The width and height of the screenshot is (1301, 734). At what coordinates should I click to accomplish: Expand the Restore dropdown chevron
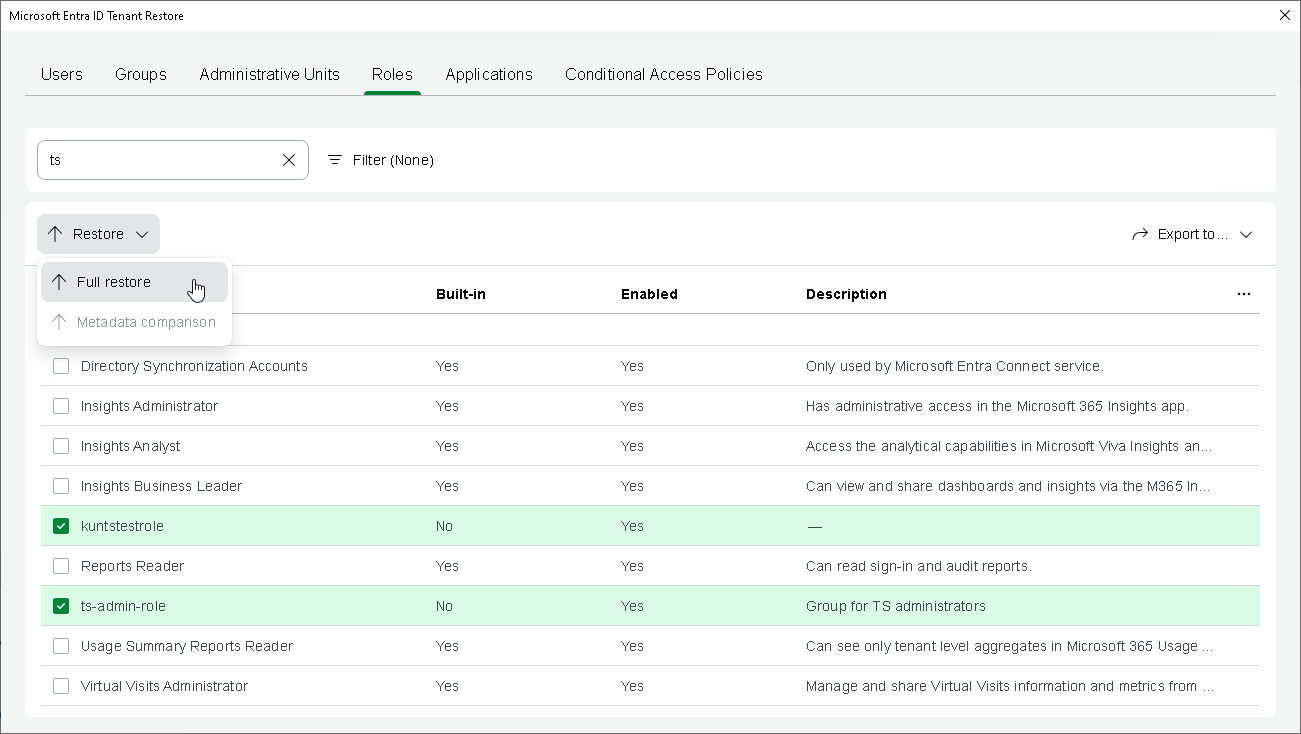coord(142,234)
